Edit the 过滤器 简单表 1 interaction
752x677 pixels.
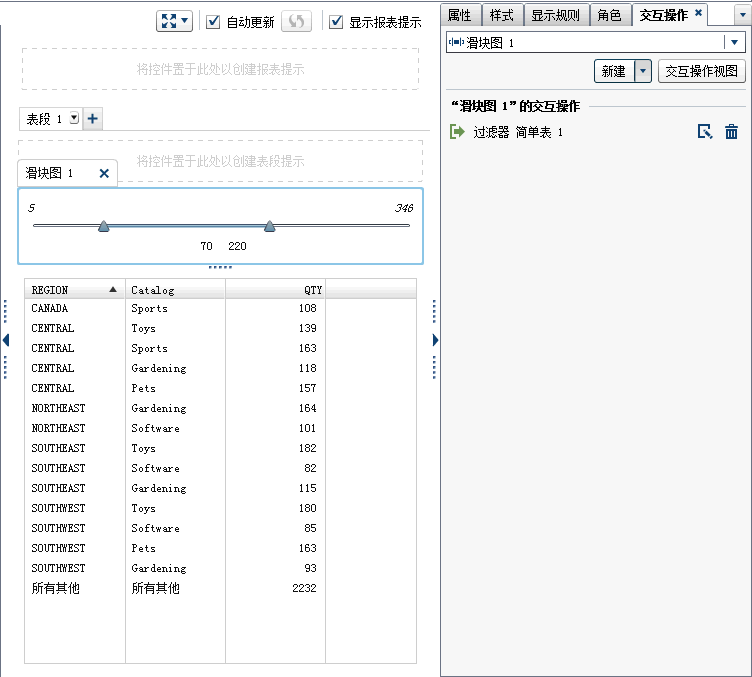(x=705, y=131)
